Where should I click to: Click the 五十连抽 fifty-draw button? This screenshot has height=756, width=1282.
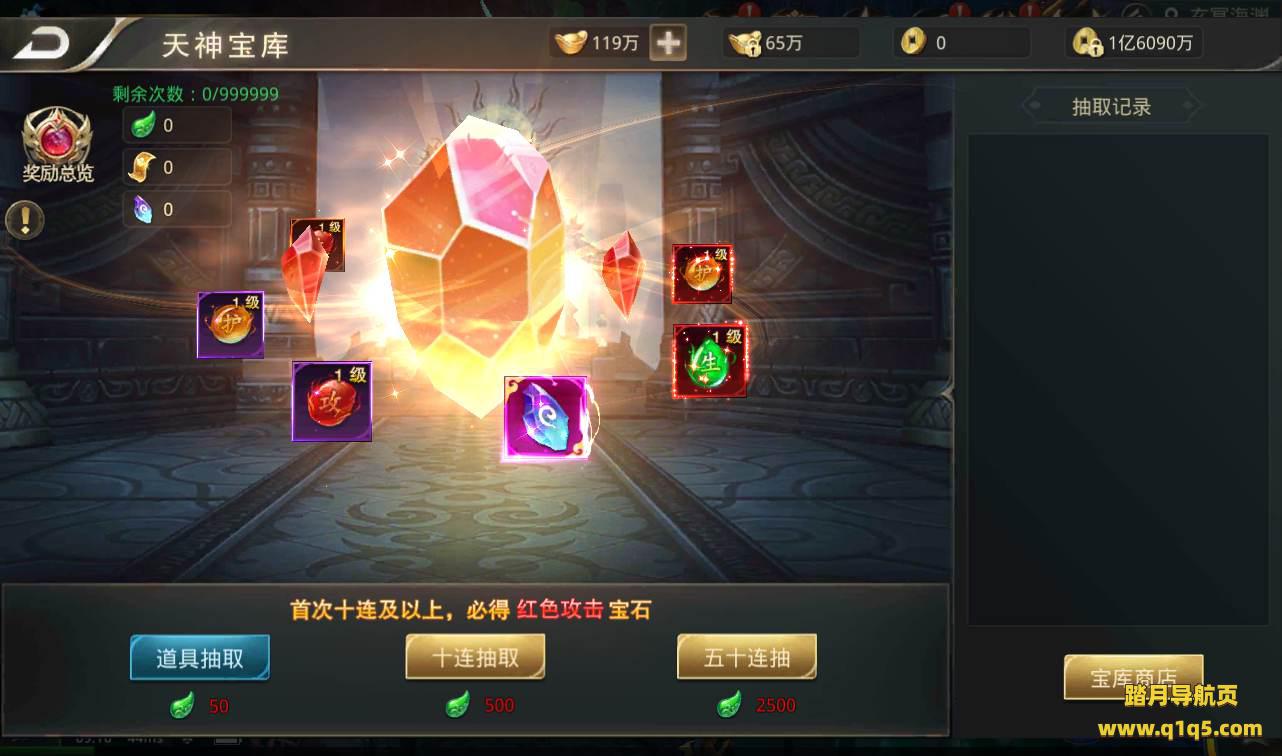tap(747, 657)
